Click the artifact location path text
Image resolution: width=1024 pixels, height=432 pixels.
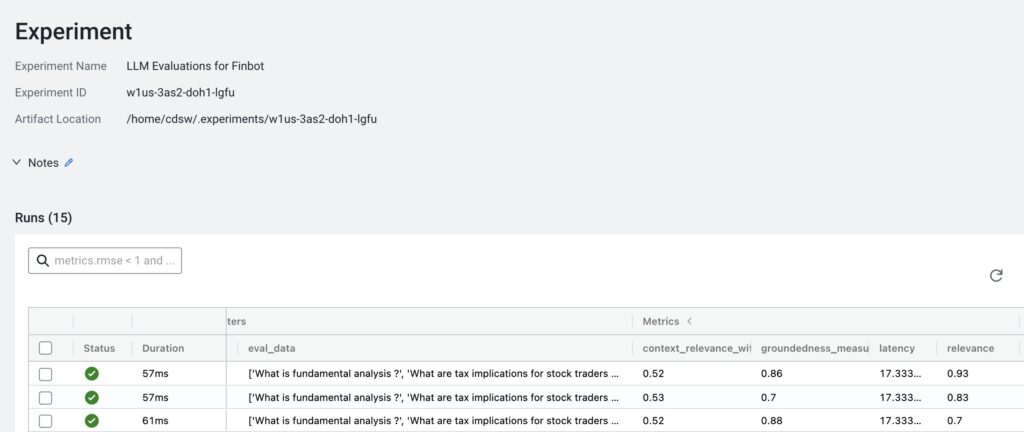pos(251,119)
